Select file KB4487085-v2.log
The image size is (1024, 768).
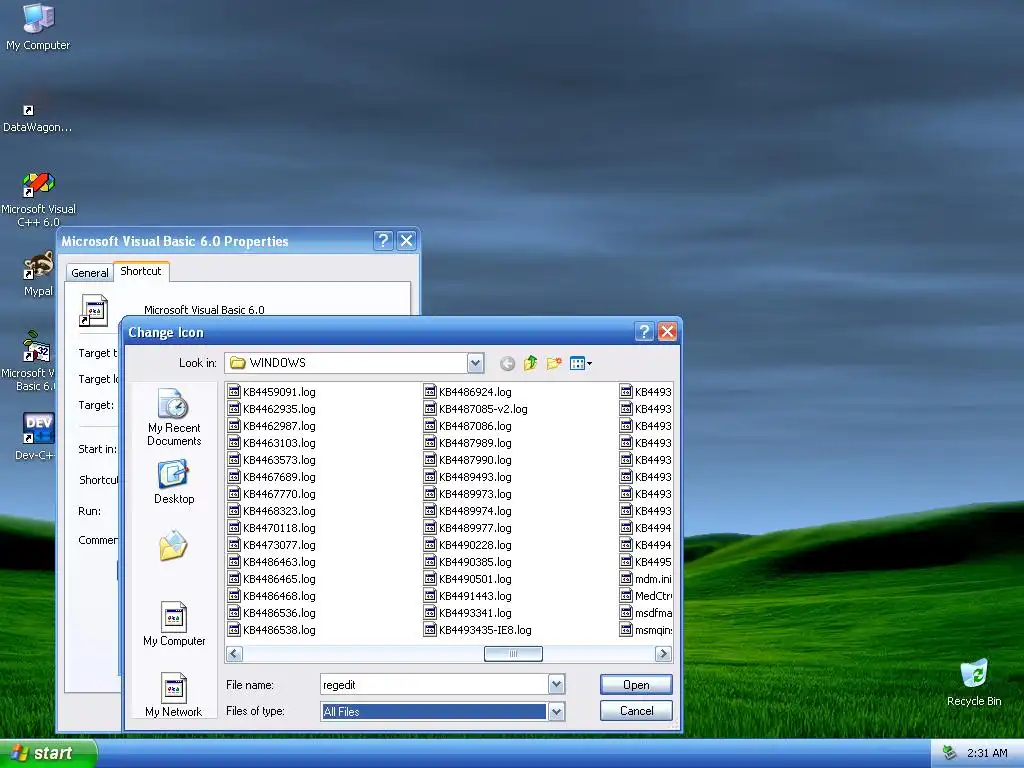click(476, 409)
